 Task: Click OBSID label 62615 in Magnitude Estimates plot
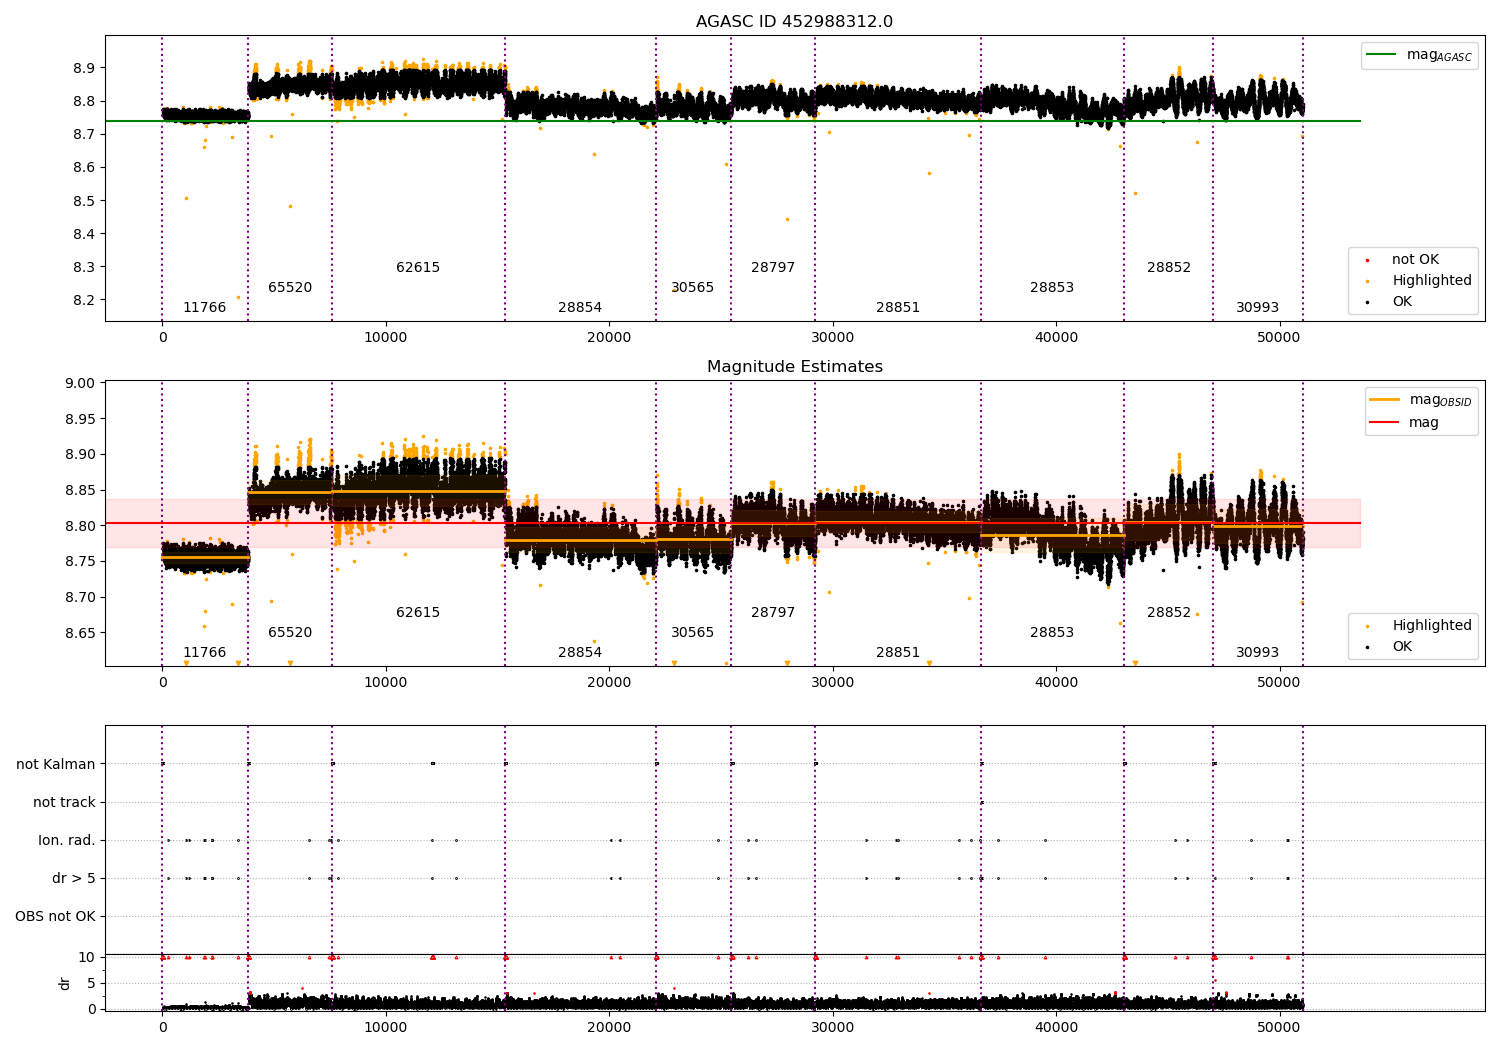(x=418, y=613)
